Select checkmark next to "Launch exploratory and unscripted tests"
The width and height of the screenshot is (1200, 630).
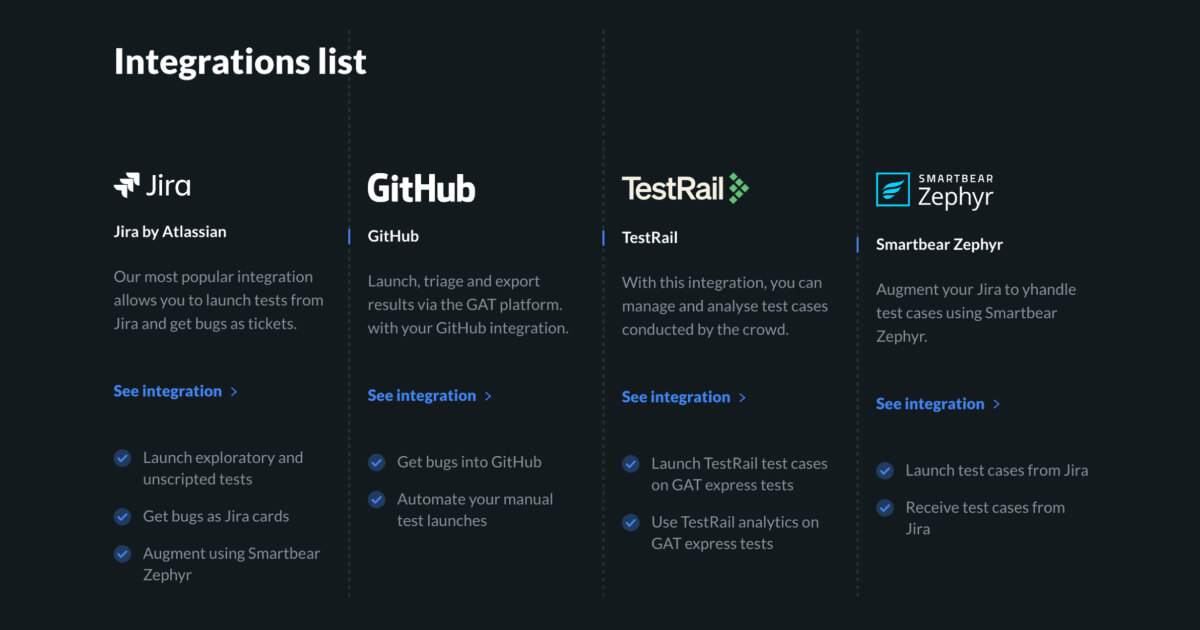pos(122,458)
